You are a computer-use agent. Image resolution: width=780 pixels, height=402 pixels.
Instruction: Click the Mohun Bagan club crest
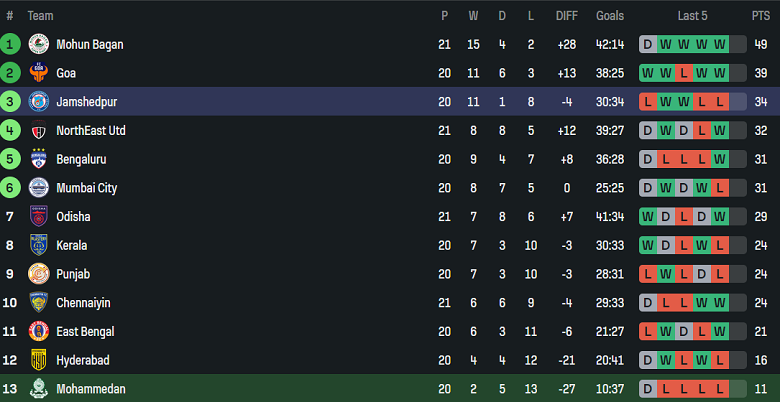click(39, 44)
